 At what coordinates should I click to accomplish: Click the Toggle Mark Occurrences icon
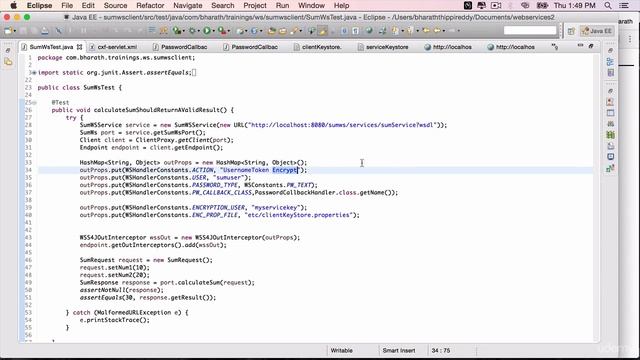point(323,31)
